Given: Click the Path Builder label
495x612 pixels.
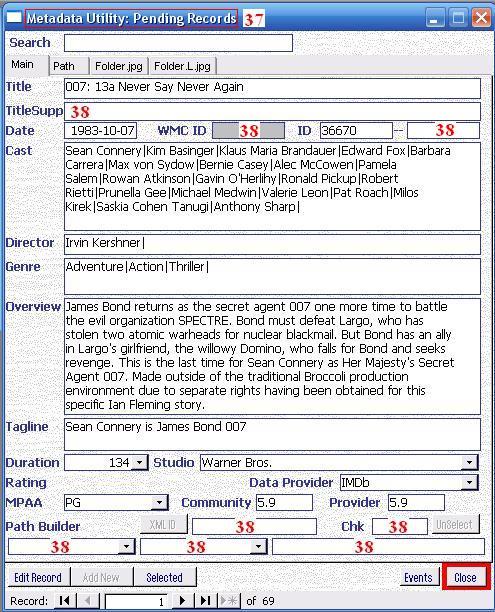Looking at the screenshot, I should 43,527.
